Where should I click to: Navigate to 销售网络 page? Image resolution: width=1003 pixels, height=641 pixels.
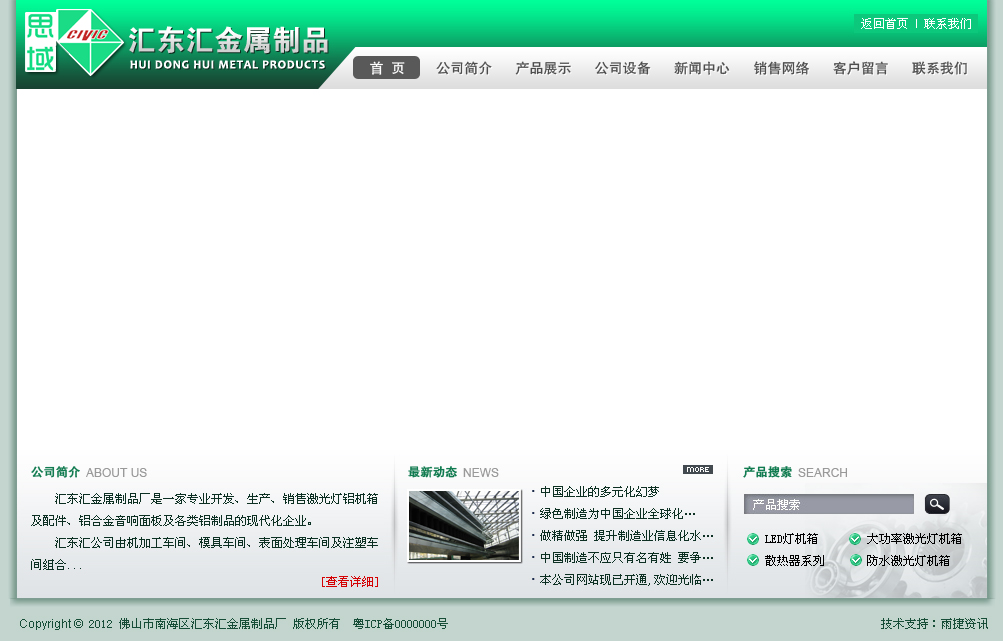(x=781, y=68)
